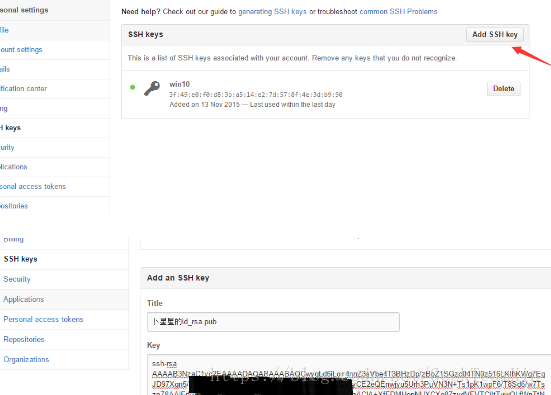
Task: Click the Title input field
Action: 273,322
